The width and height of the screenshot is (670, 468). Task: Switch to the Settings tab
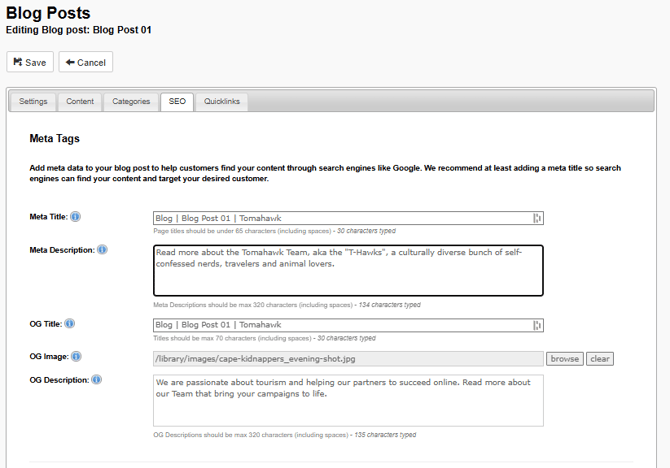coord(33,101)
